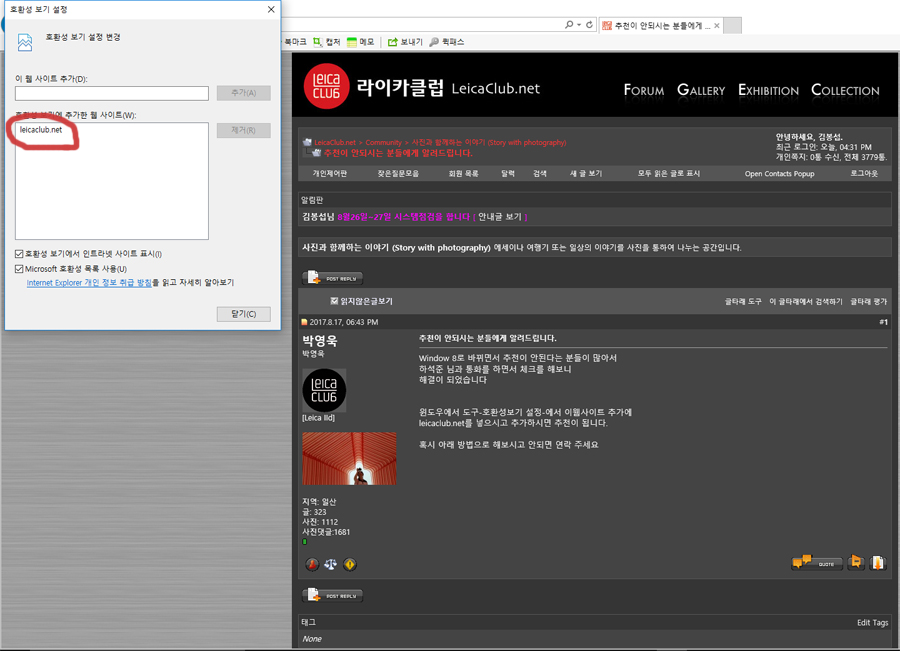Click the quick reply icon button
The height and width of the screenshot is (651, 900).
point(878,563)
